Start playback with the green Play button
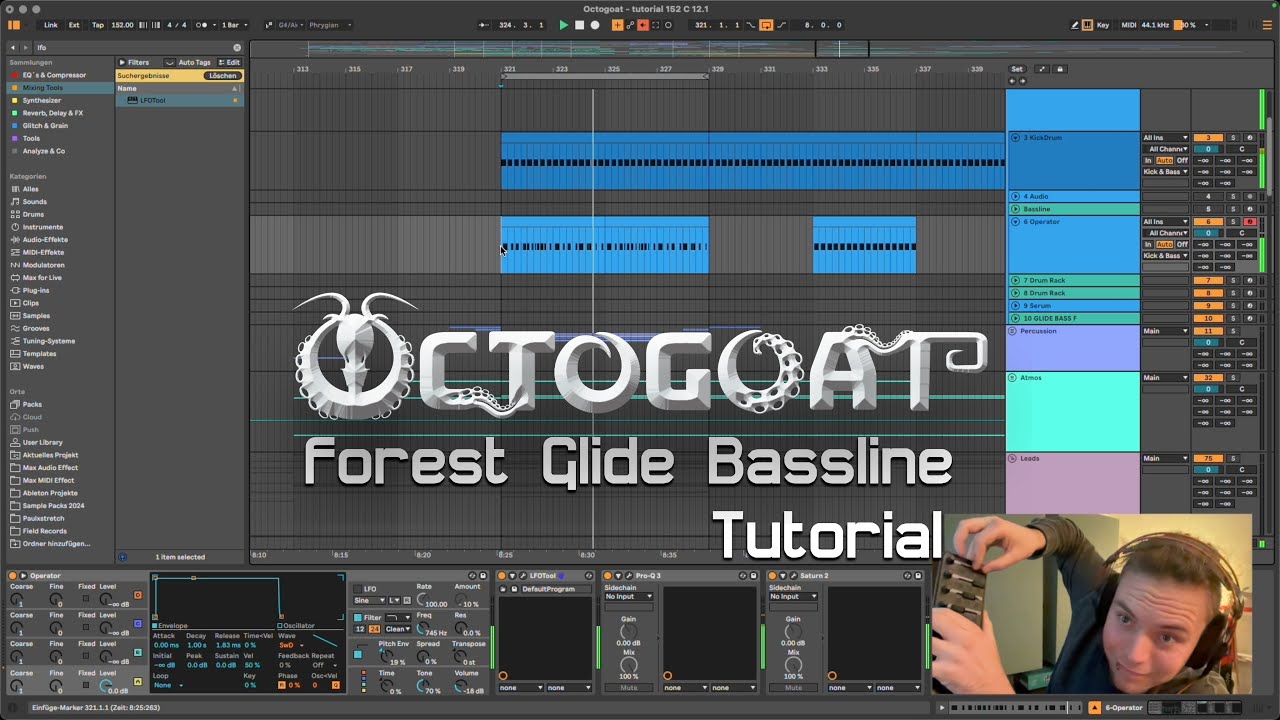The image size is (1280, 720). [x=563, y=25]
